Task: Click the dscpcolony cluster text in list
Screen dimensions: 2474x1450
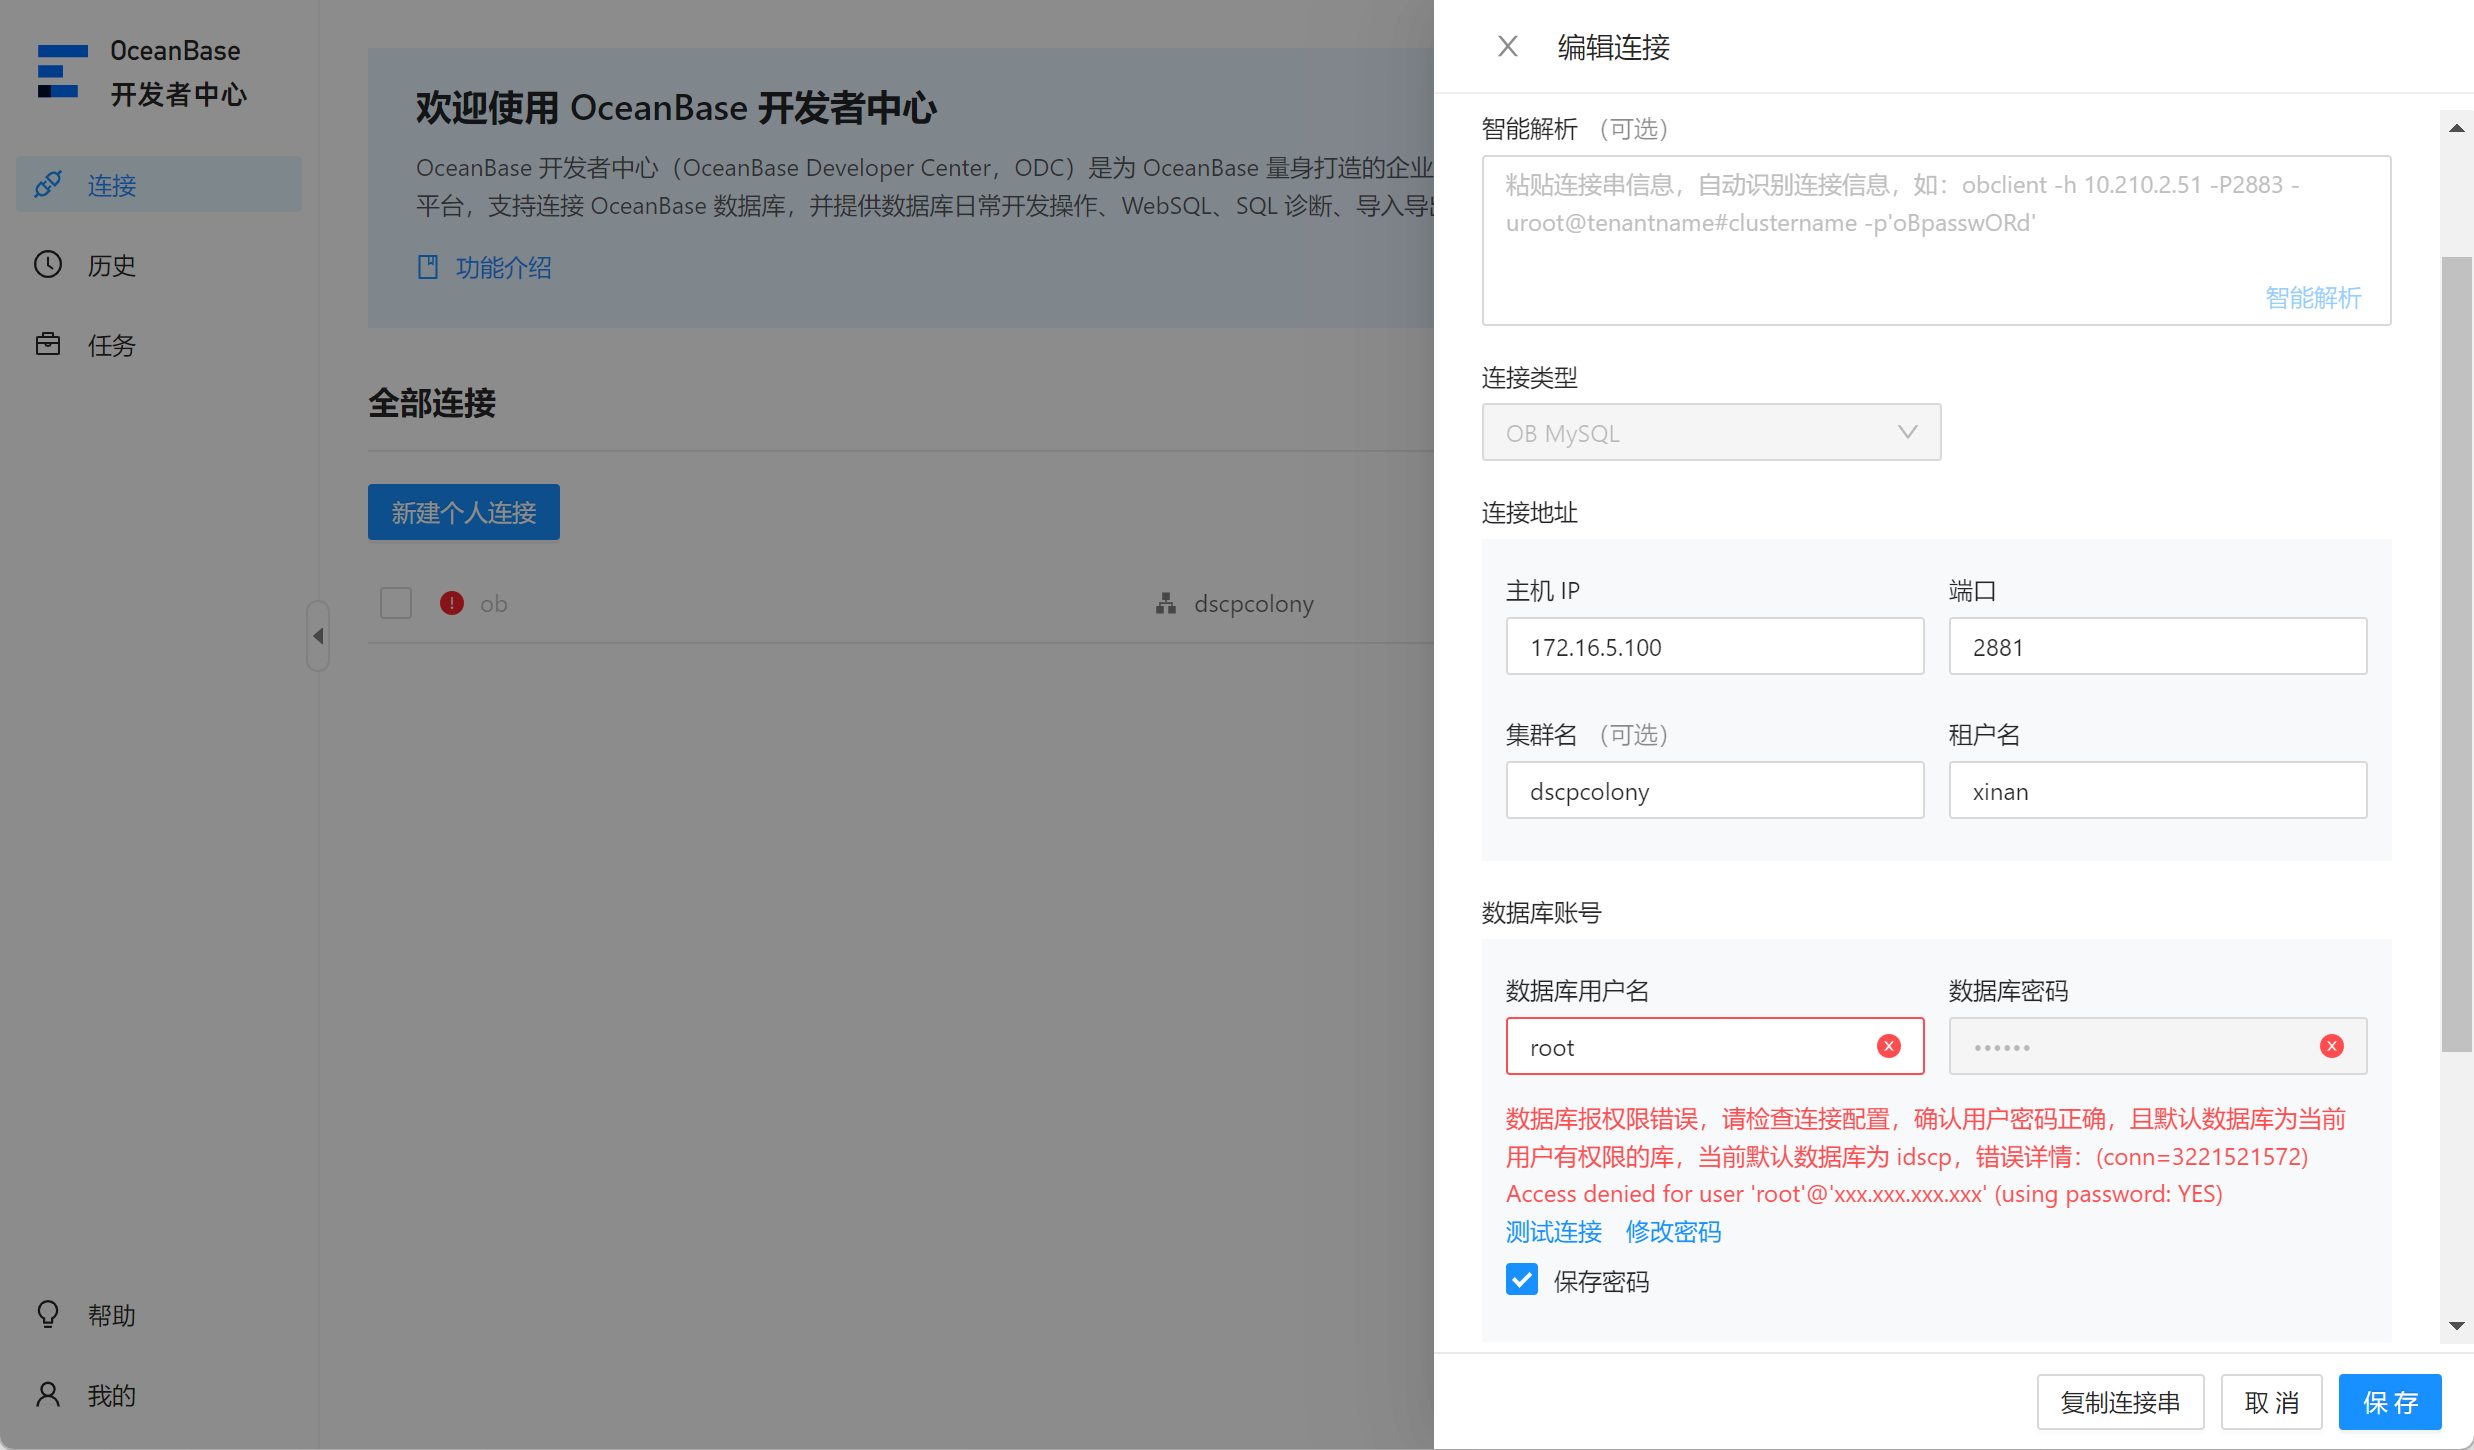Action: coord(1254,603)
